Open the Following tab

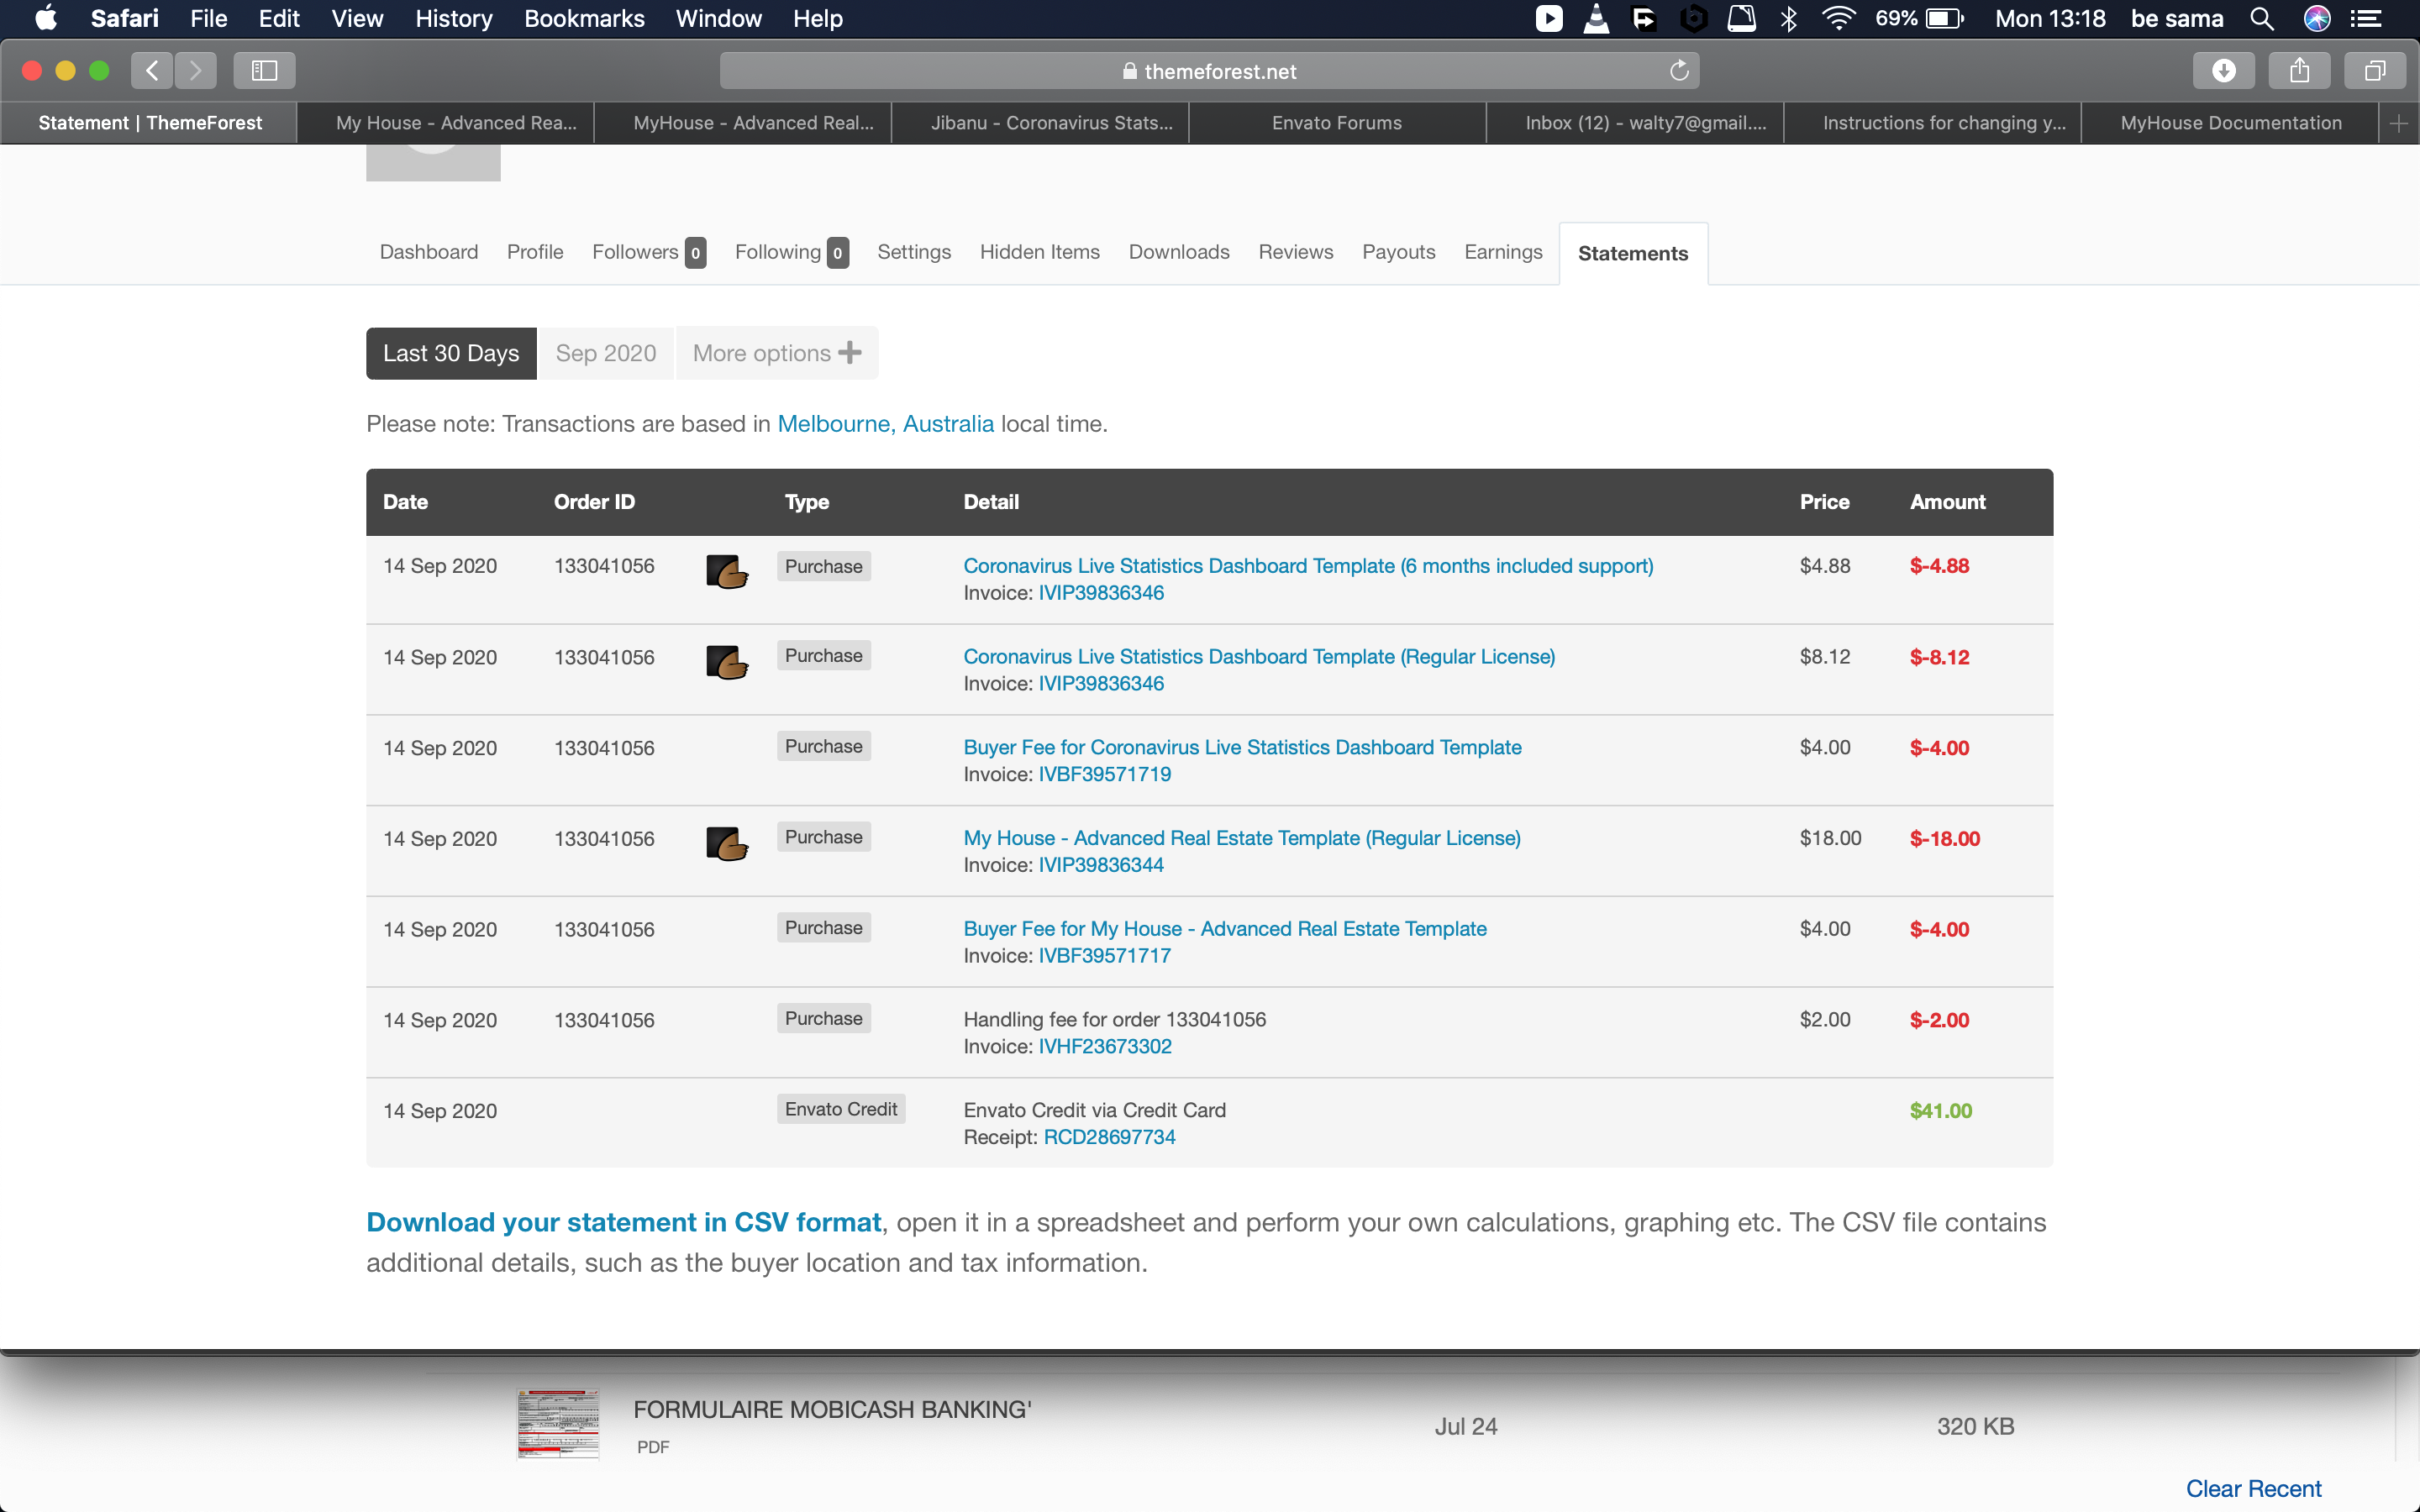[792, 252]
